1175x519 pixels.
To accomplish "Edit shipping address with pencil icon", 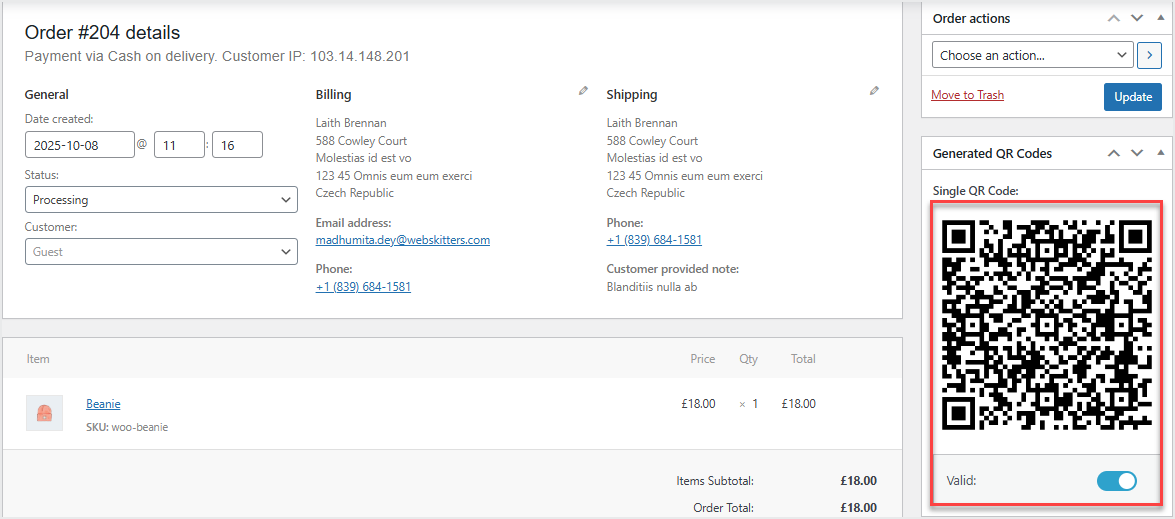I will point(874,91).
